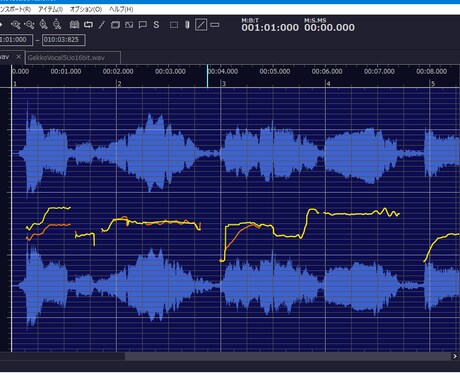The width and height of the screenshot is (460, 380).
Task: Toggle the loop playback icon
Action: pyautogui.click(x=88, y=25)
